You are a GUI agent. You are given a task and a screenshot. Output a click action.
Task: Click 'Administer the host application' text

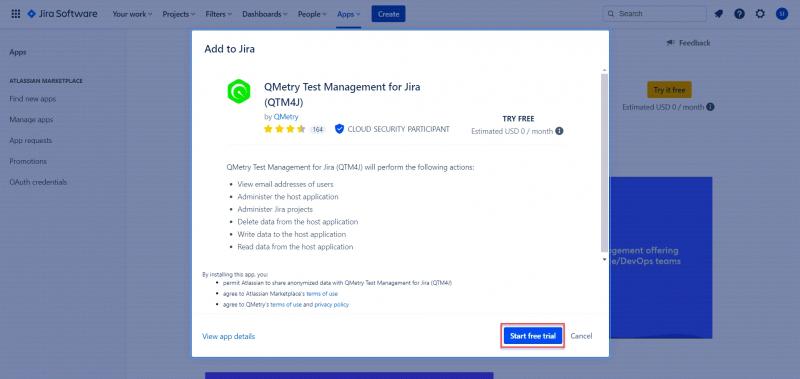click(x=288, y=196)
